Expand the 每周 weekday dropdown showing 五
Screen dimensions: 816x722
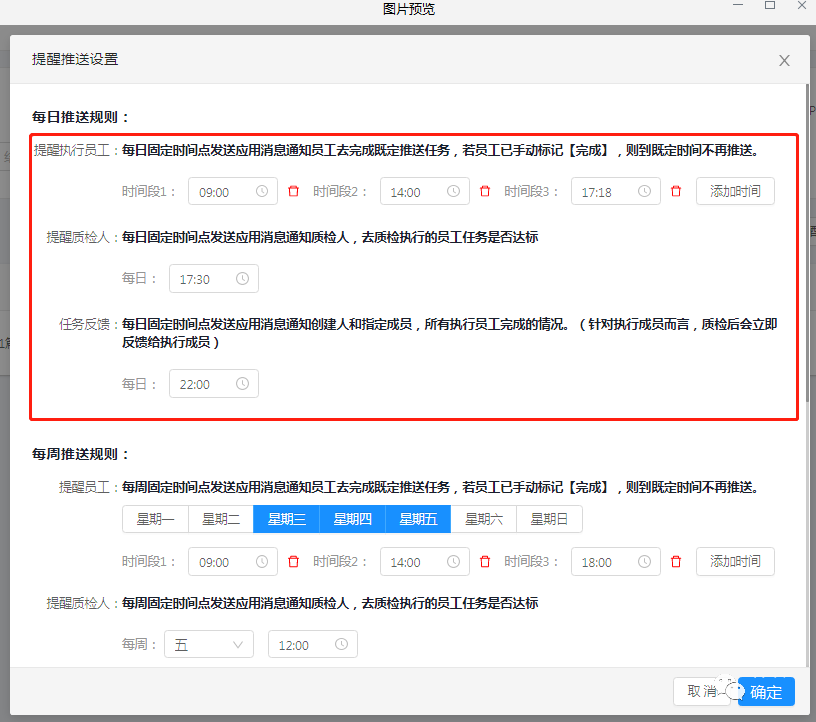point(209,644)
